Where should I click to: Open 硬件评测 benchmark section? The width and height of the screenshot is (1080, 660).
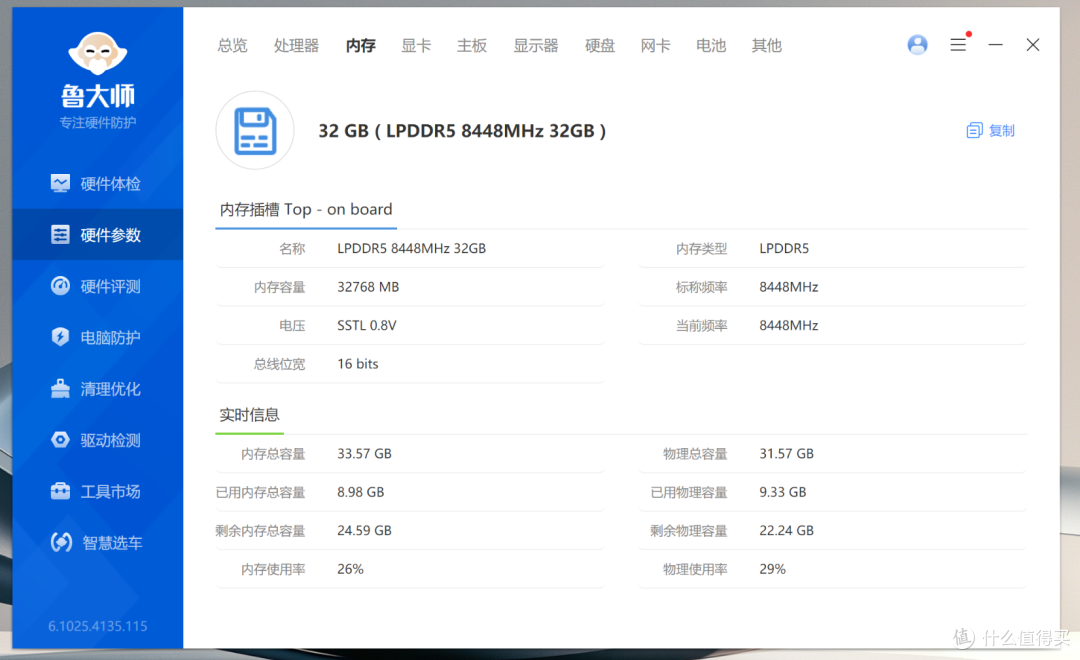(97, 286)
